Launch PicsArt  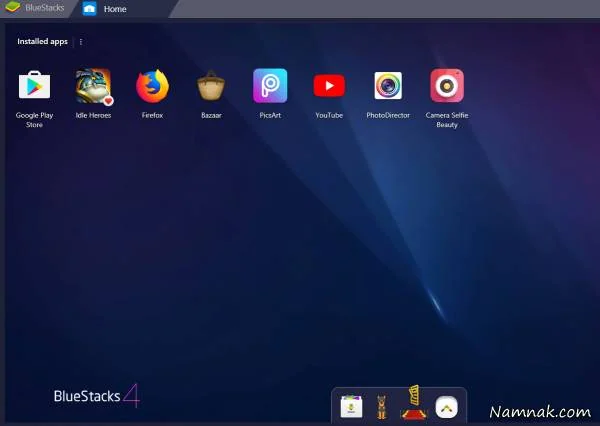270,86
